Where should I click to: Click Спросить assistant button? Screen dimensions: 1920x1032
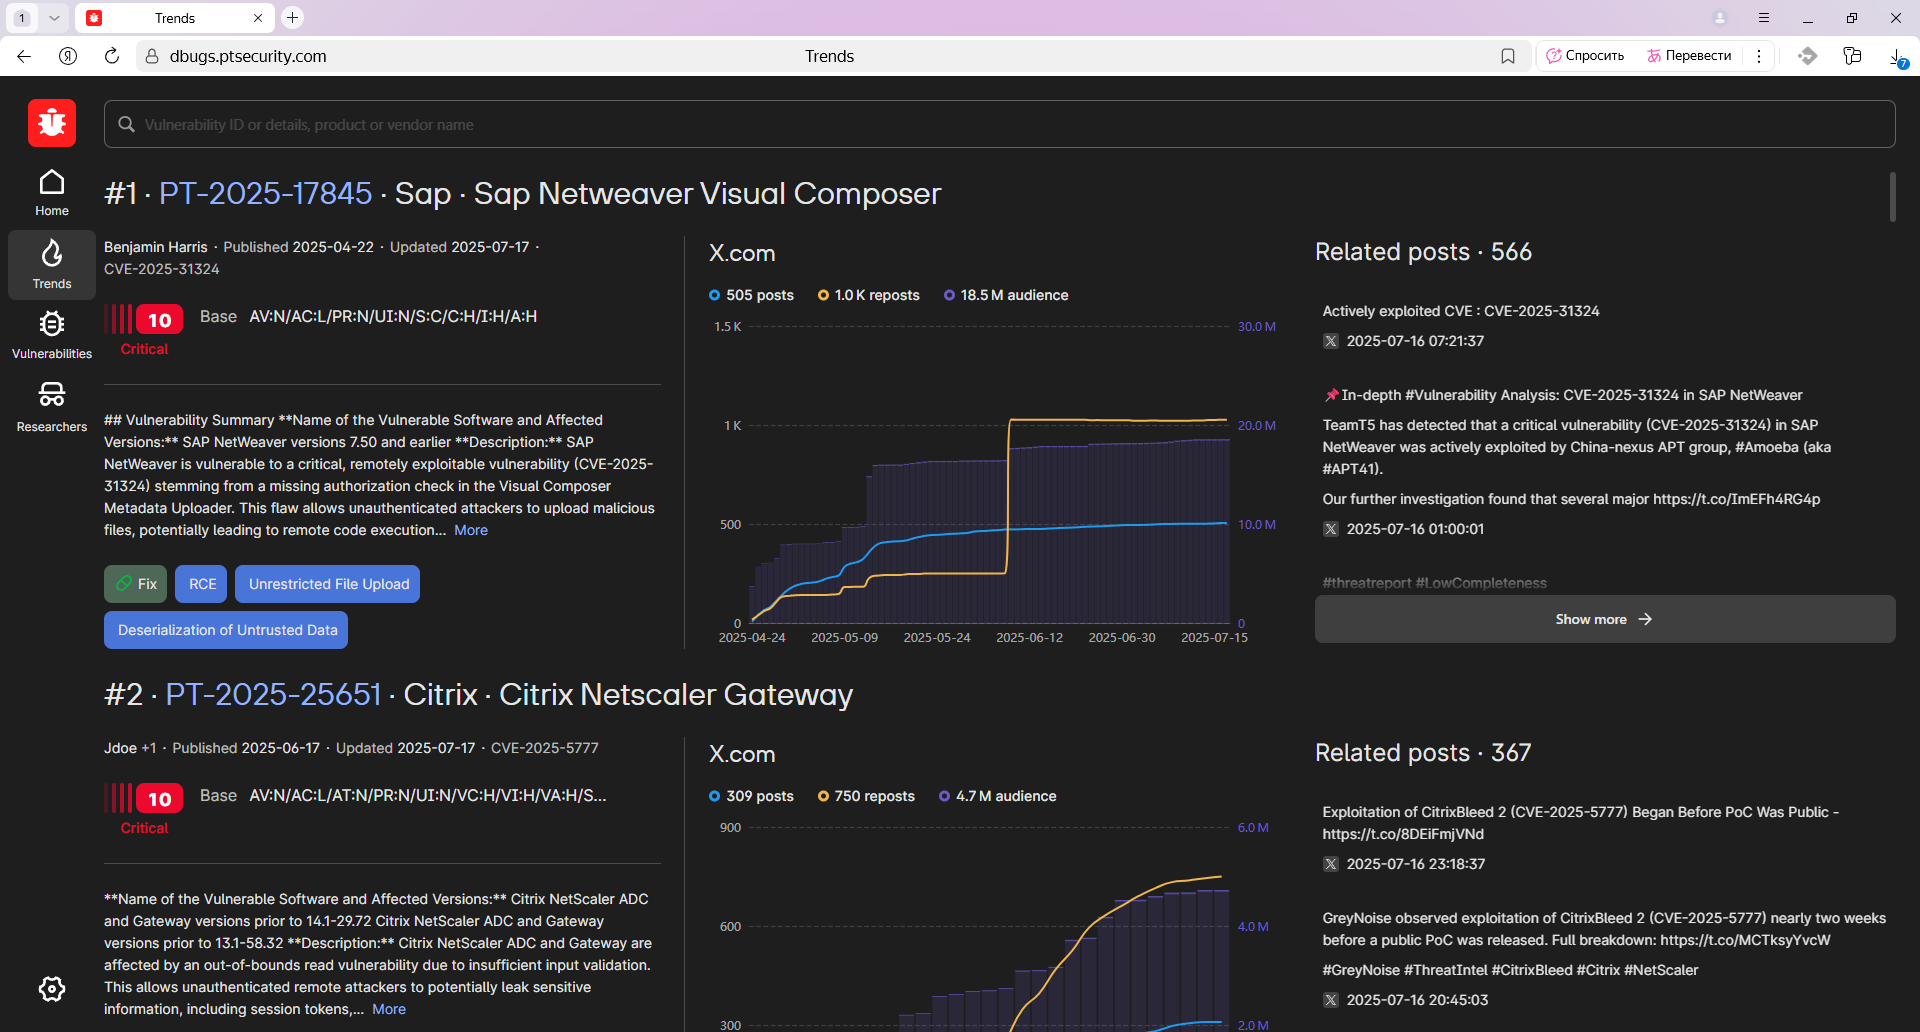click(x=1586, y=56)
